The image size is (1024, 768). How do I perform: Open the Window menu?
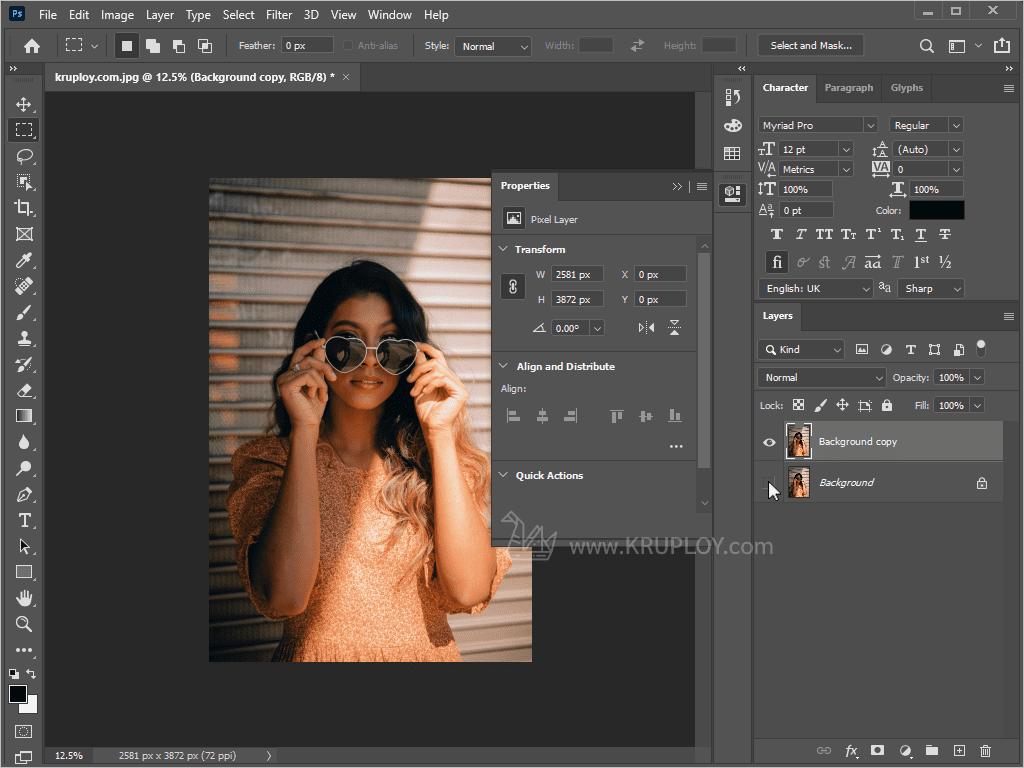[389, 14]
